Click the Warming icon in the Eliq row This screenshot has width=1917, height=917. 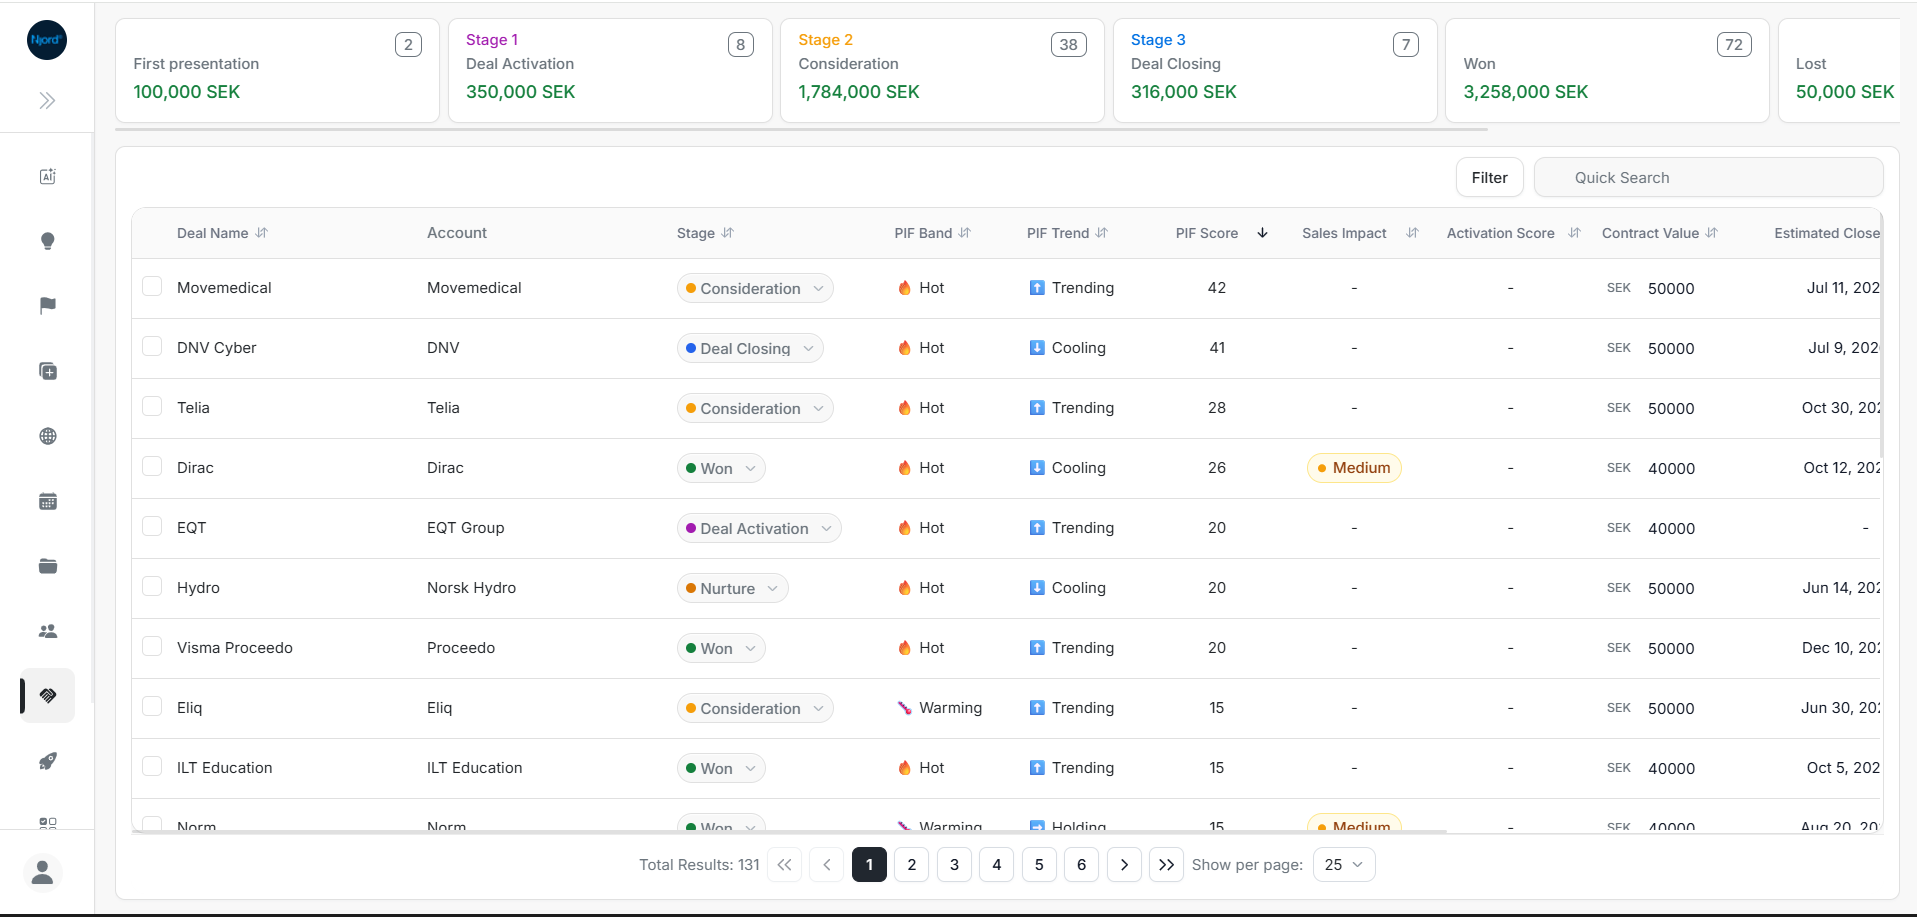(x=905, y=708)
